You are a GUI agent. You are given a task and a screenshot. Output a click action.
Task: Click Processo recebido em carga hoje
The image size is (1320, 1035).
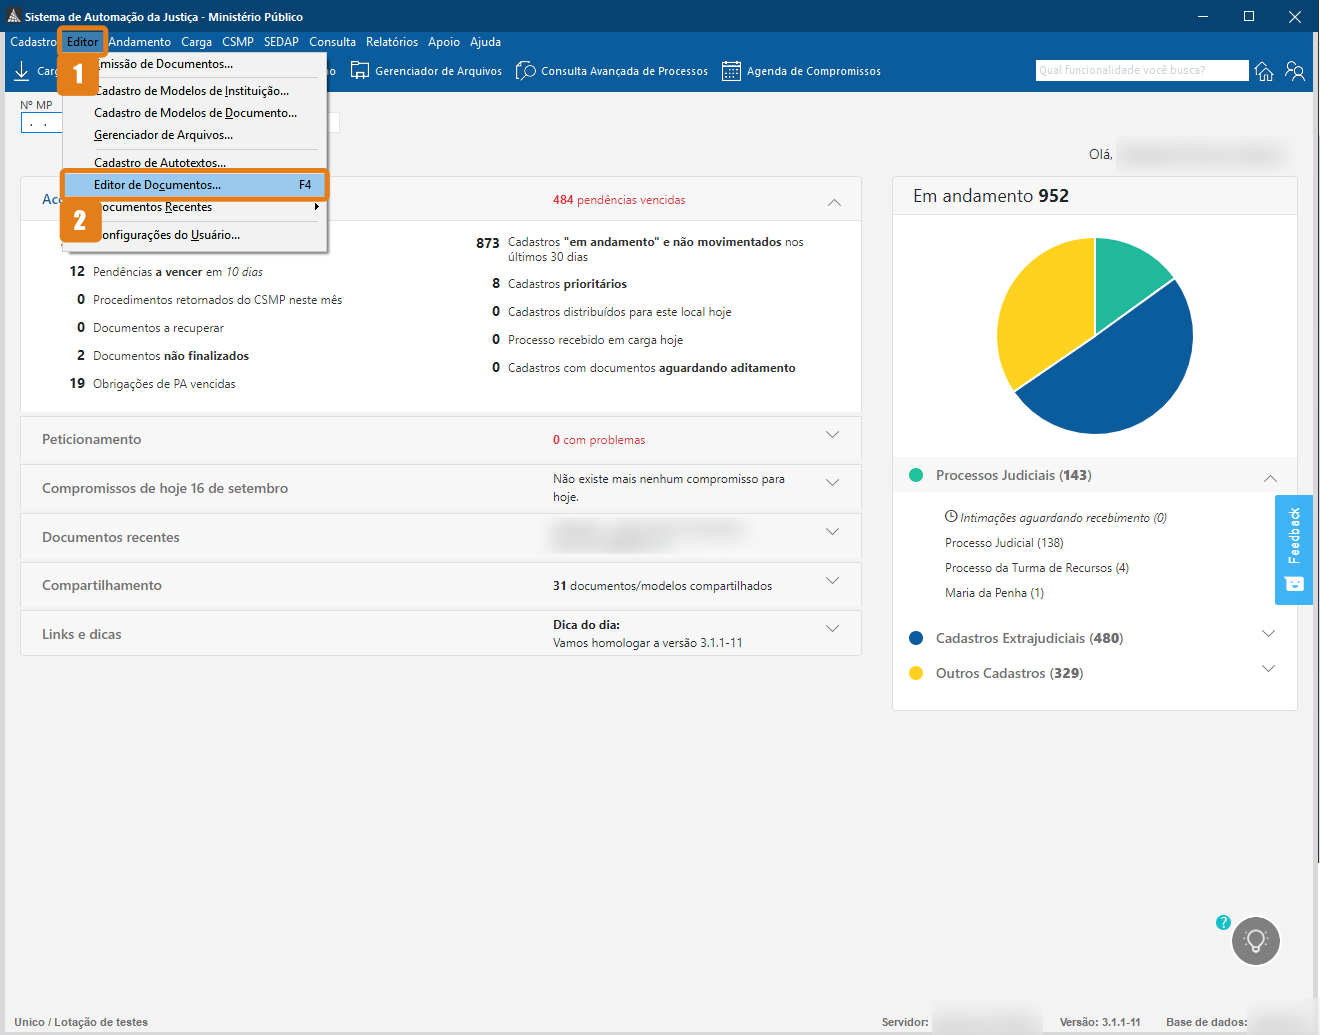coord(596,340)
